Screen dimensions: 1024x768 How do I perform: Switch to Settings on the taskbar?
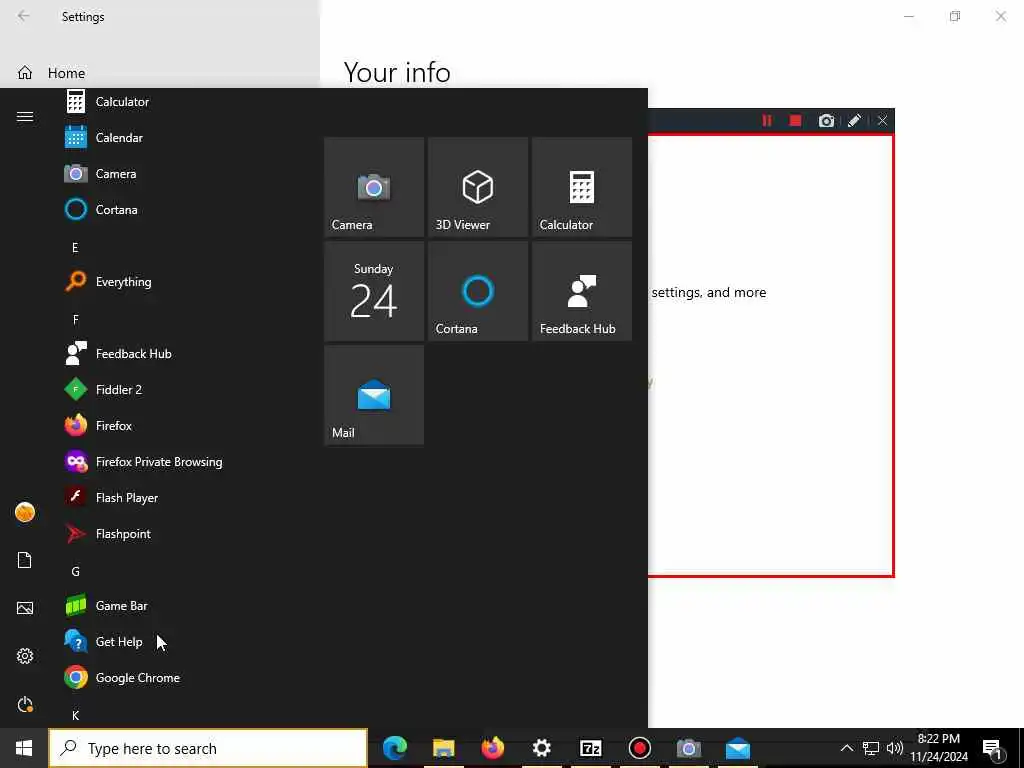tap(541, 748)
